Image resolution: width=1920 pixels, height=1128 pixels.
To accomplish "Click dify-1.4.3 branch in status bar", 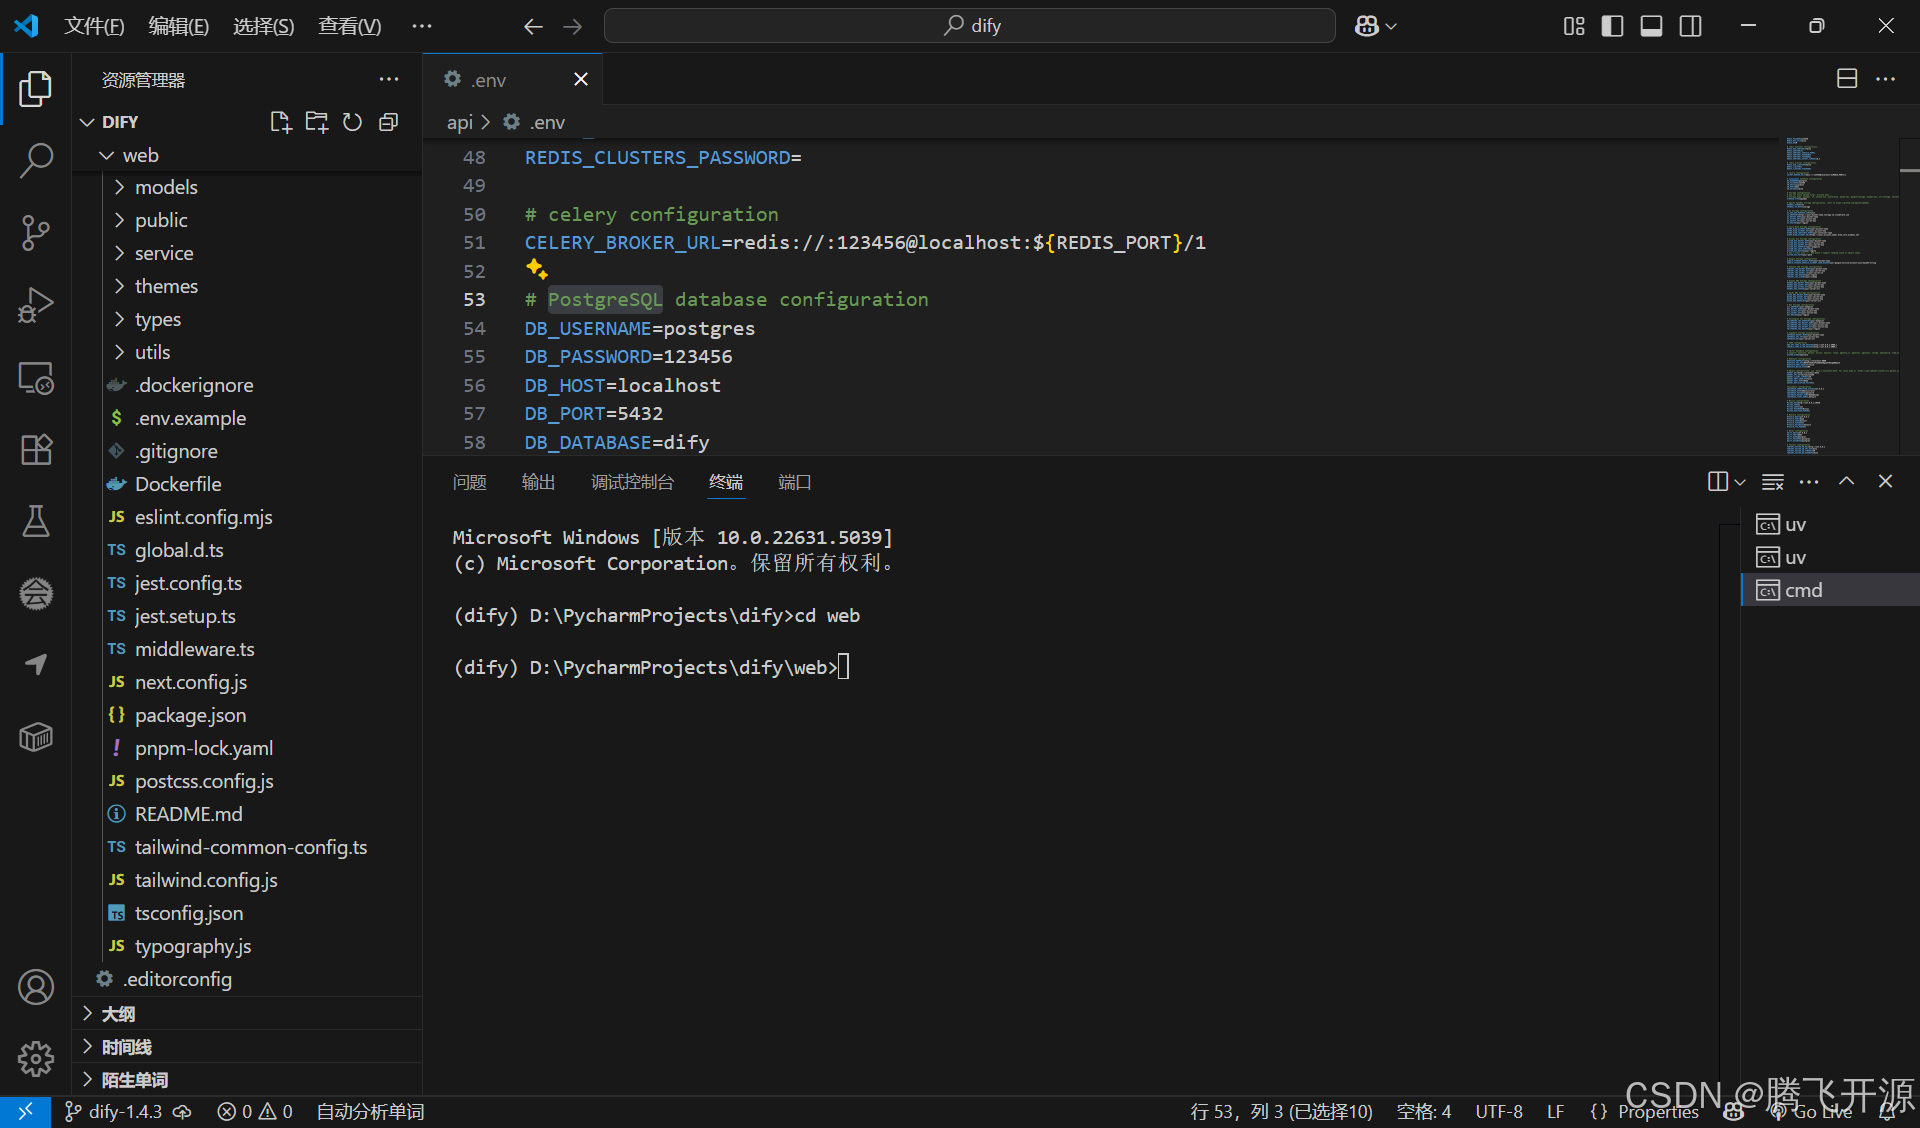I will point(124,1111).
